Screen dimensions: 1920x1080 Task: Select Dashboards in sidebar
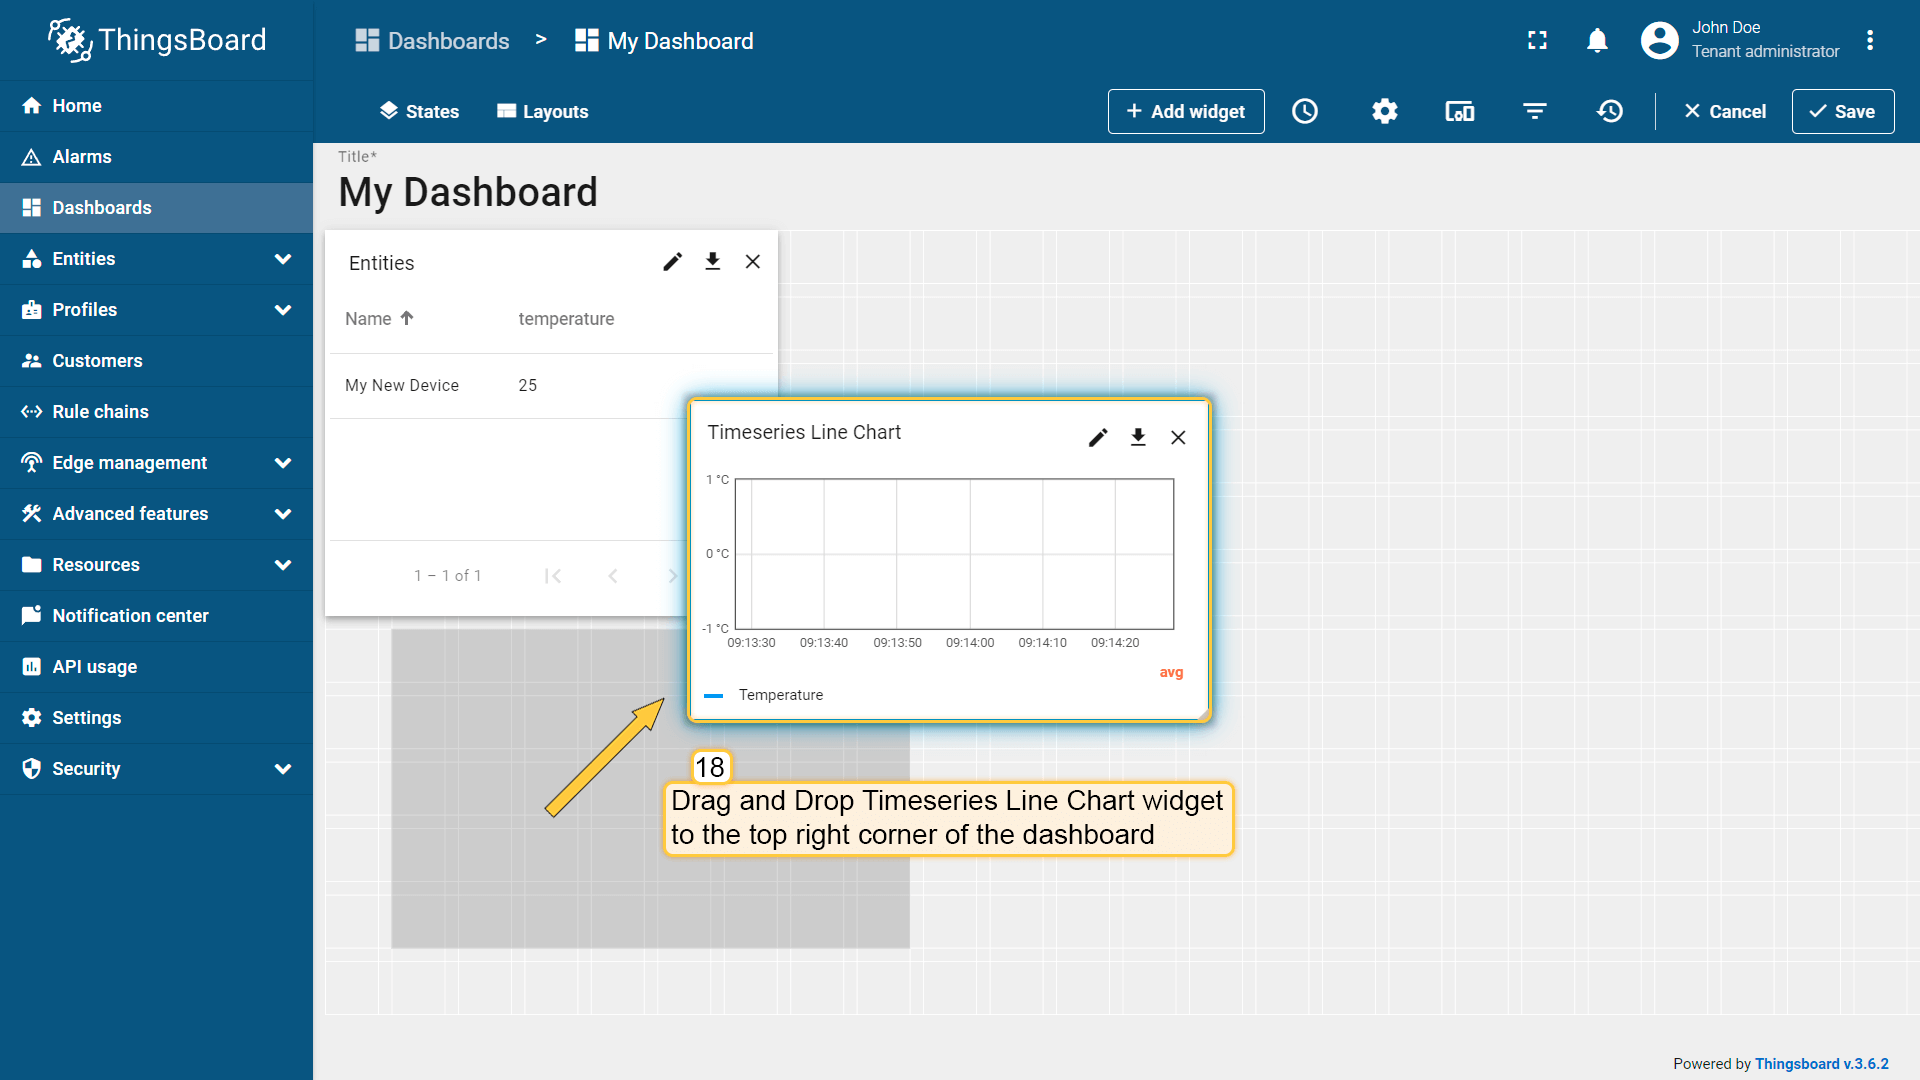point(156,208)
